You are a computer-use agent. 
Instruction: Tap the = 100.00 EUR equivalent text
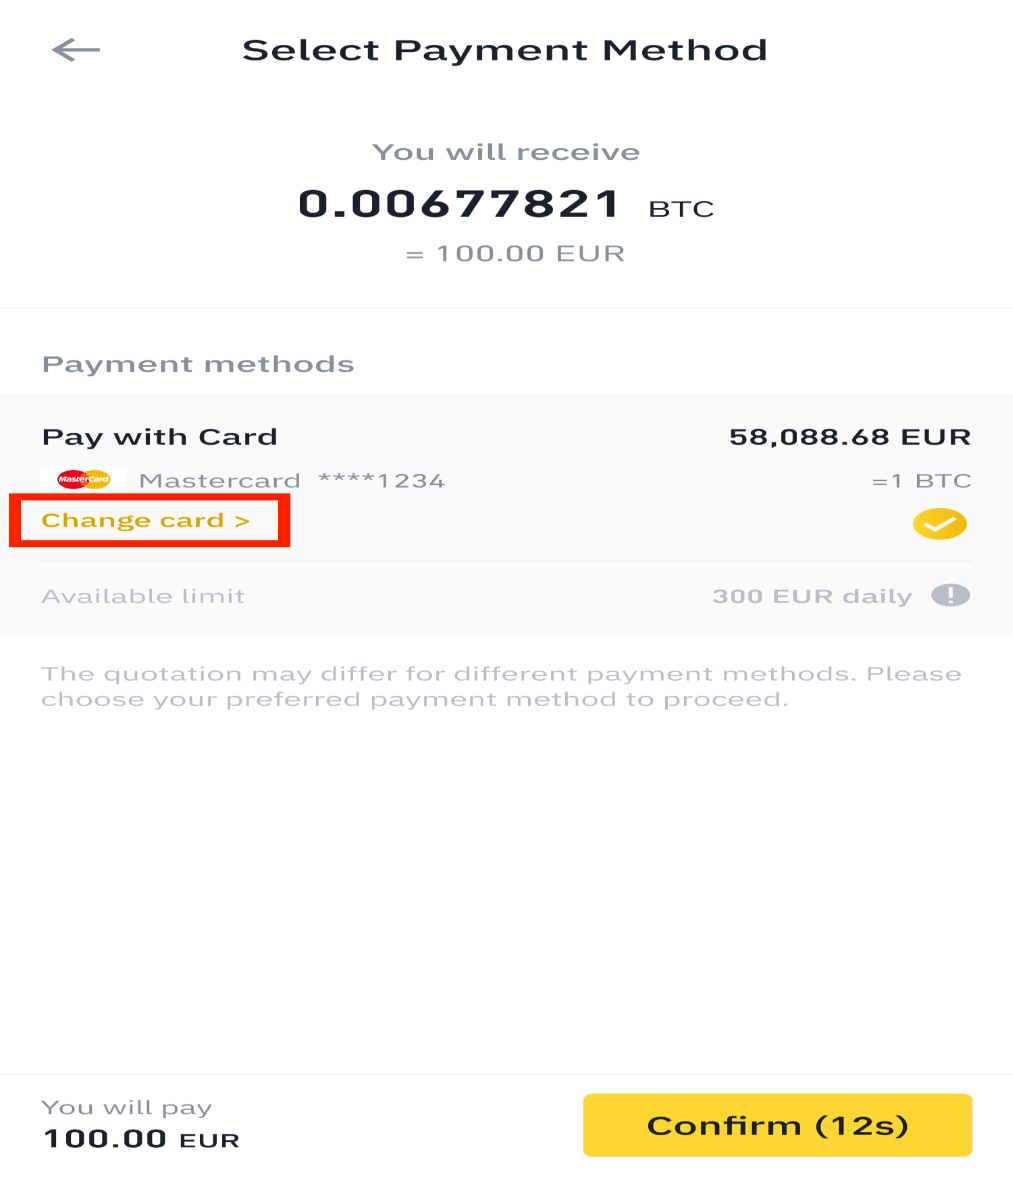click(515, 254)
